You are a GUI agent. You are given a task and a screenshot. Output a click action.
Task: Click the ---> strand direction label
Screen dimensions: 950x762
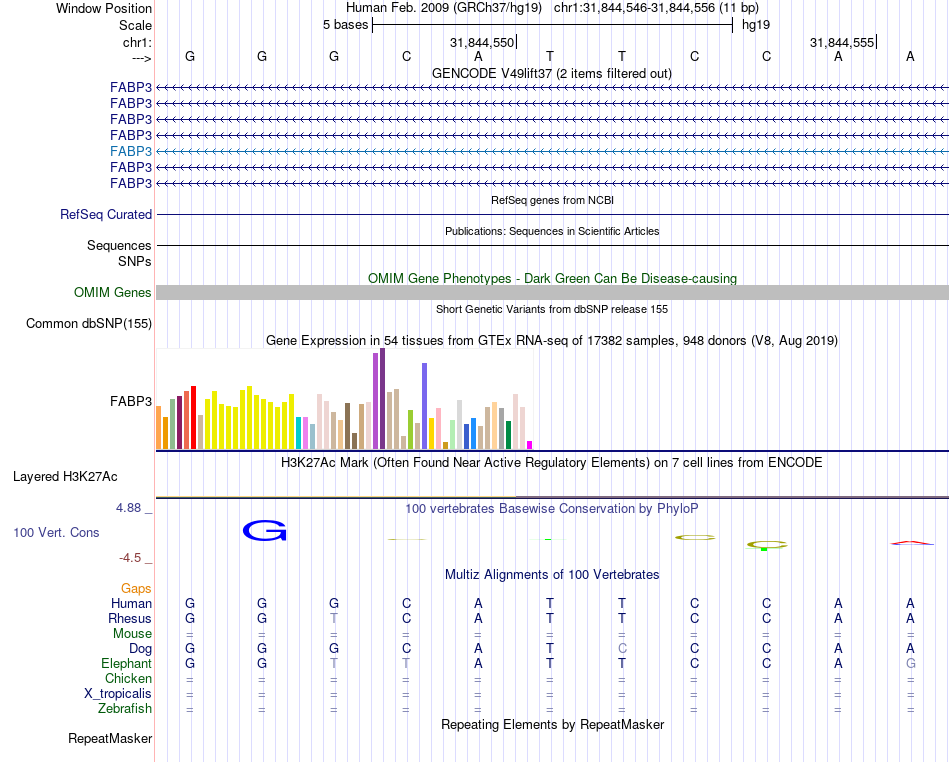click(x=142, y=58)
